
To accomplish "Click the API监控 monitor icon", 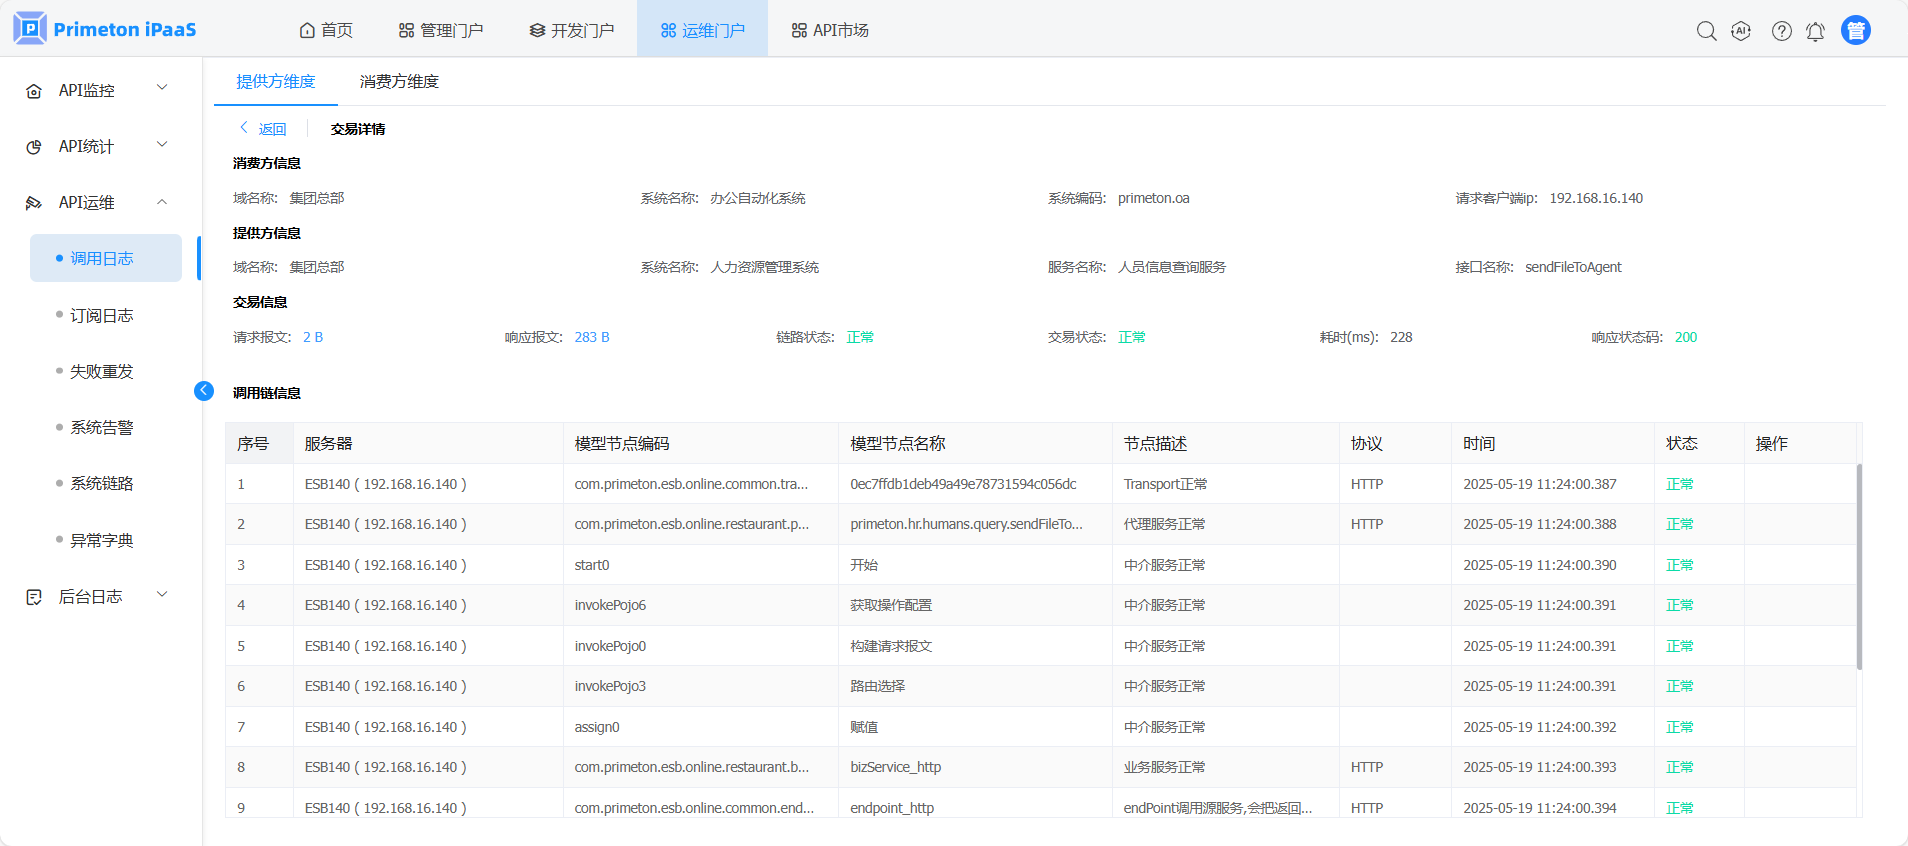I will [34, 91].
